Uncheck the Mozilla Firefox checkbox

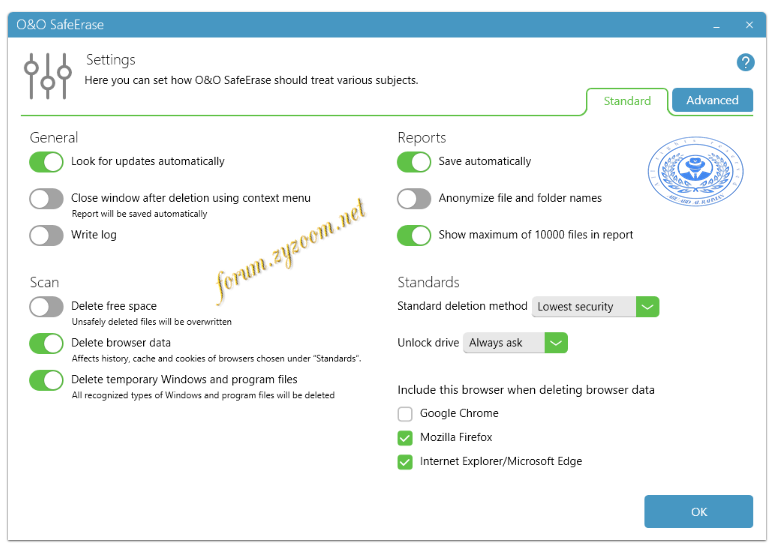[405, 438]
